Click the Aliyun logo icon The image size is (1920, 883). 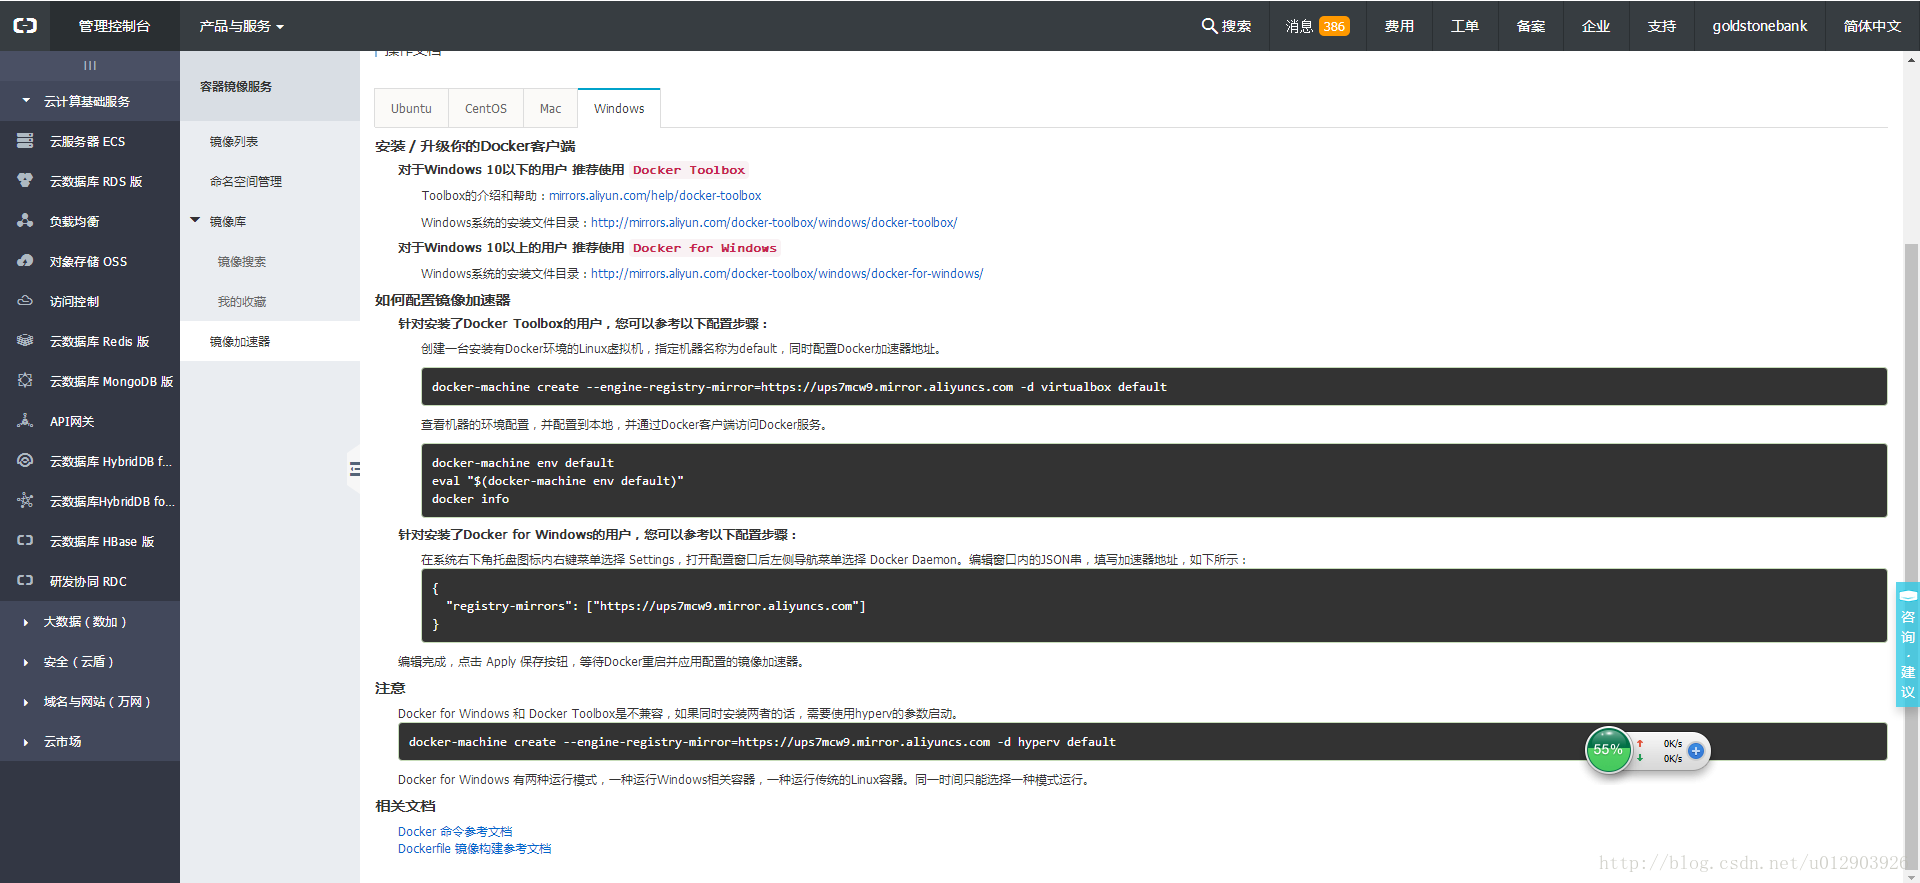[25, 26]
